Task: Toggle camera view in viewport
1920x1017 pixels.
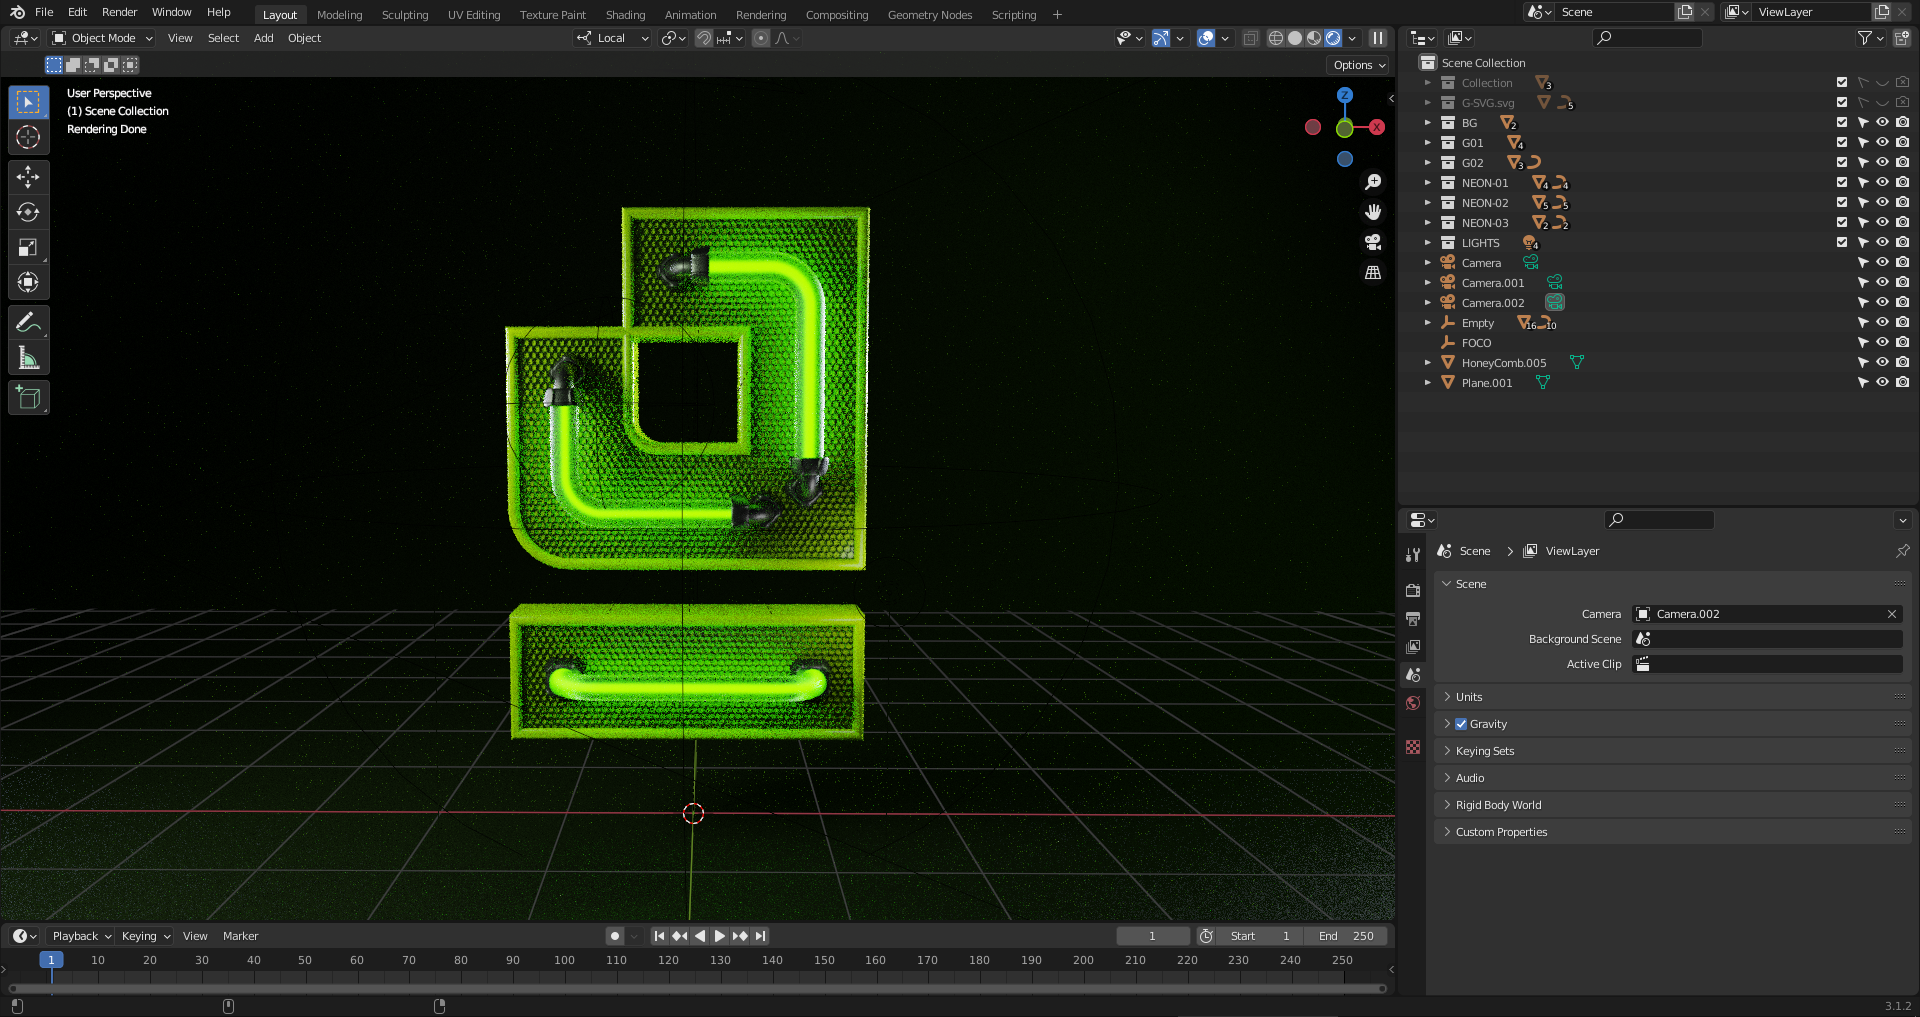Action: pyautogui.click(x=1373, y=242)
